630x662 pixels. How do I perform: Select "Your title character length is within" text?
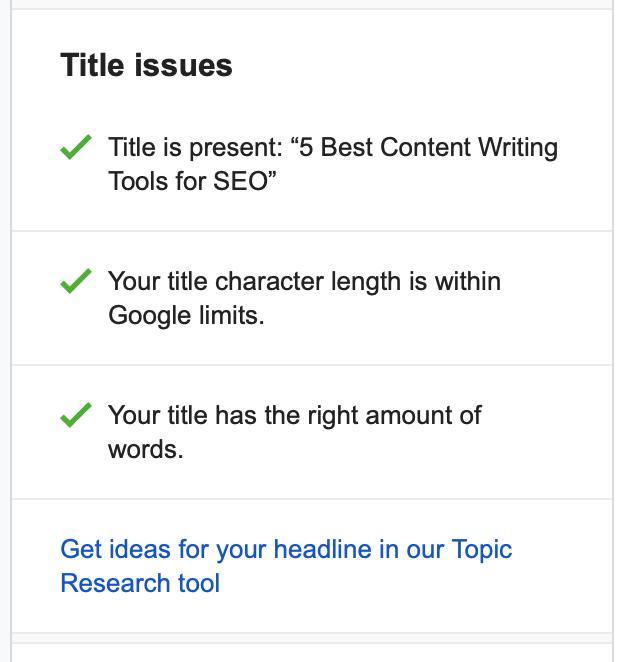click(x=304, y=281)
